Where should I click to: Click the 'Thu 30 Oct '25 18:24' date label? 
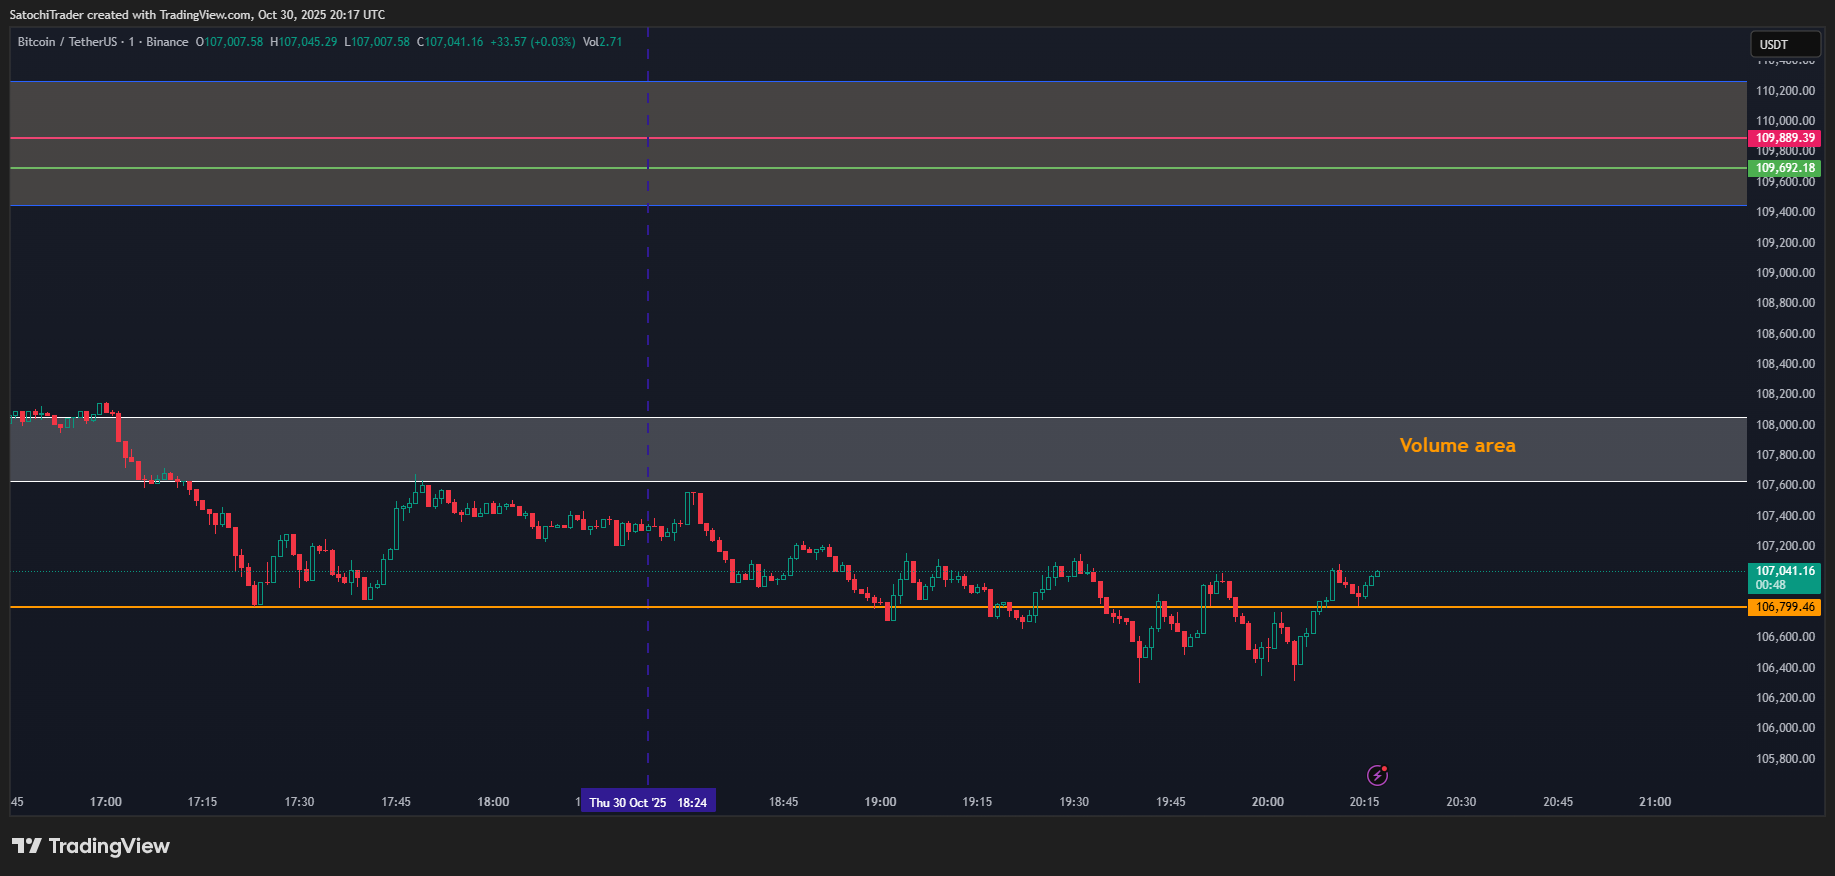tap(648, 802)
